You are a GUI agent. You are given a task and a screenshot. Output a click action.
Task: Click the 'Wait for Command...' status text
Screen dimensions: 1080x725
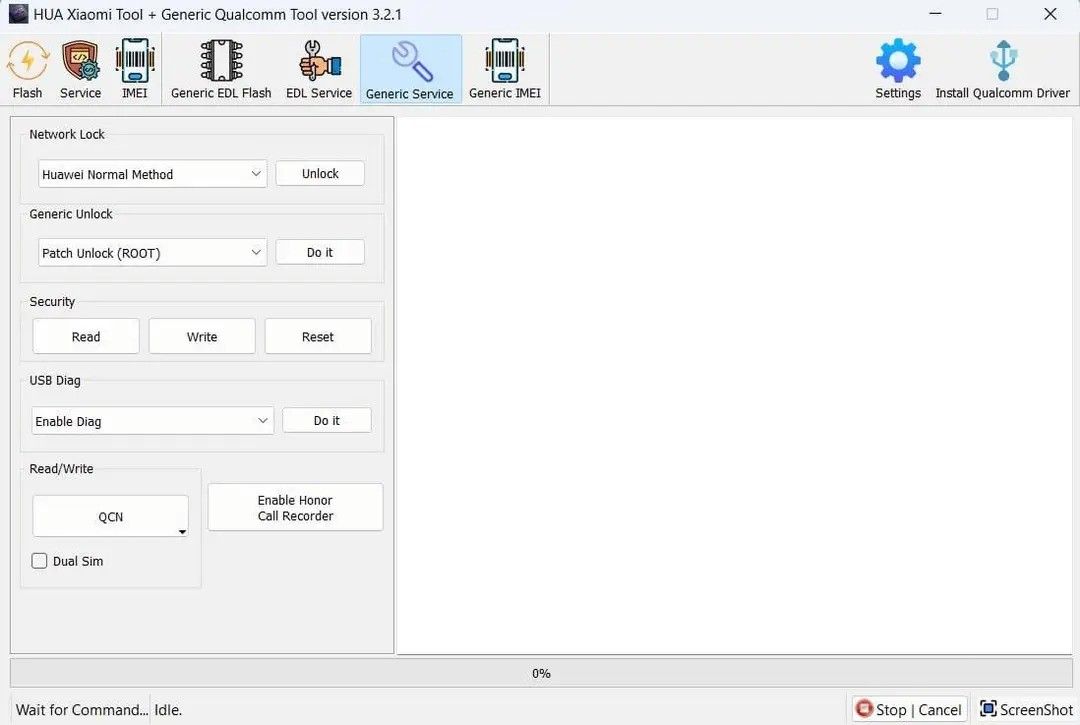pyautogui.click(x=82, y=710)
